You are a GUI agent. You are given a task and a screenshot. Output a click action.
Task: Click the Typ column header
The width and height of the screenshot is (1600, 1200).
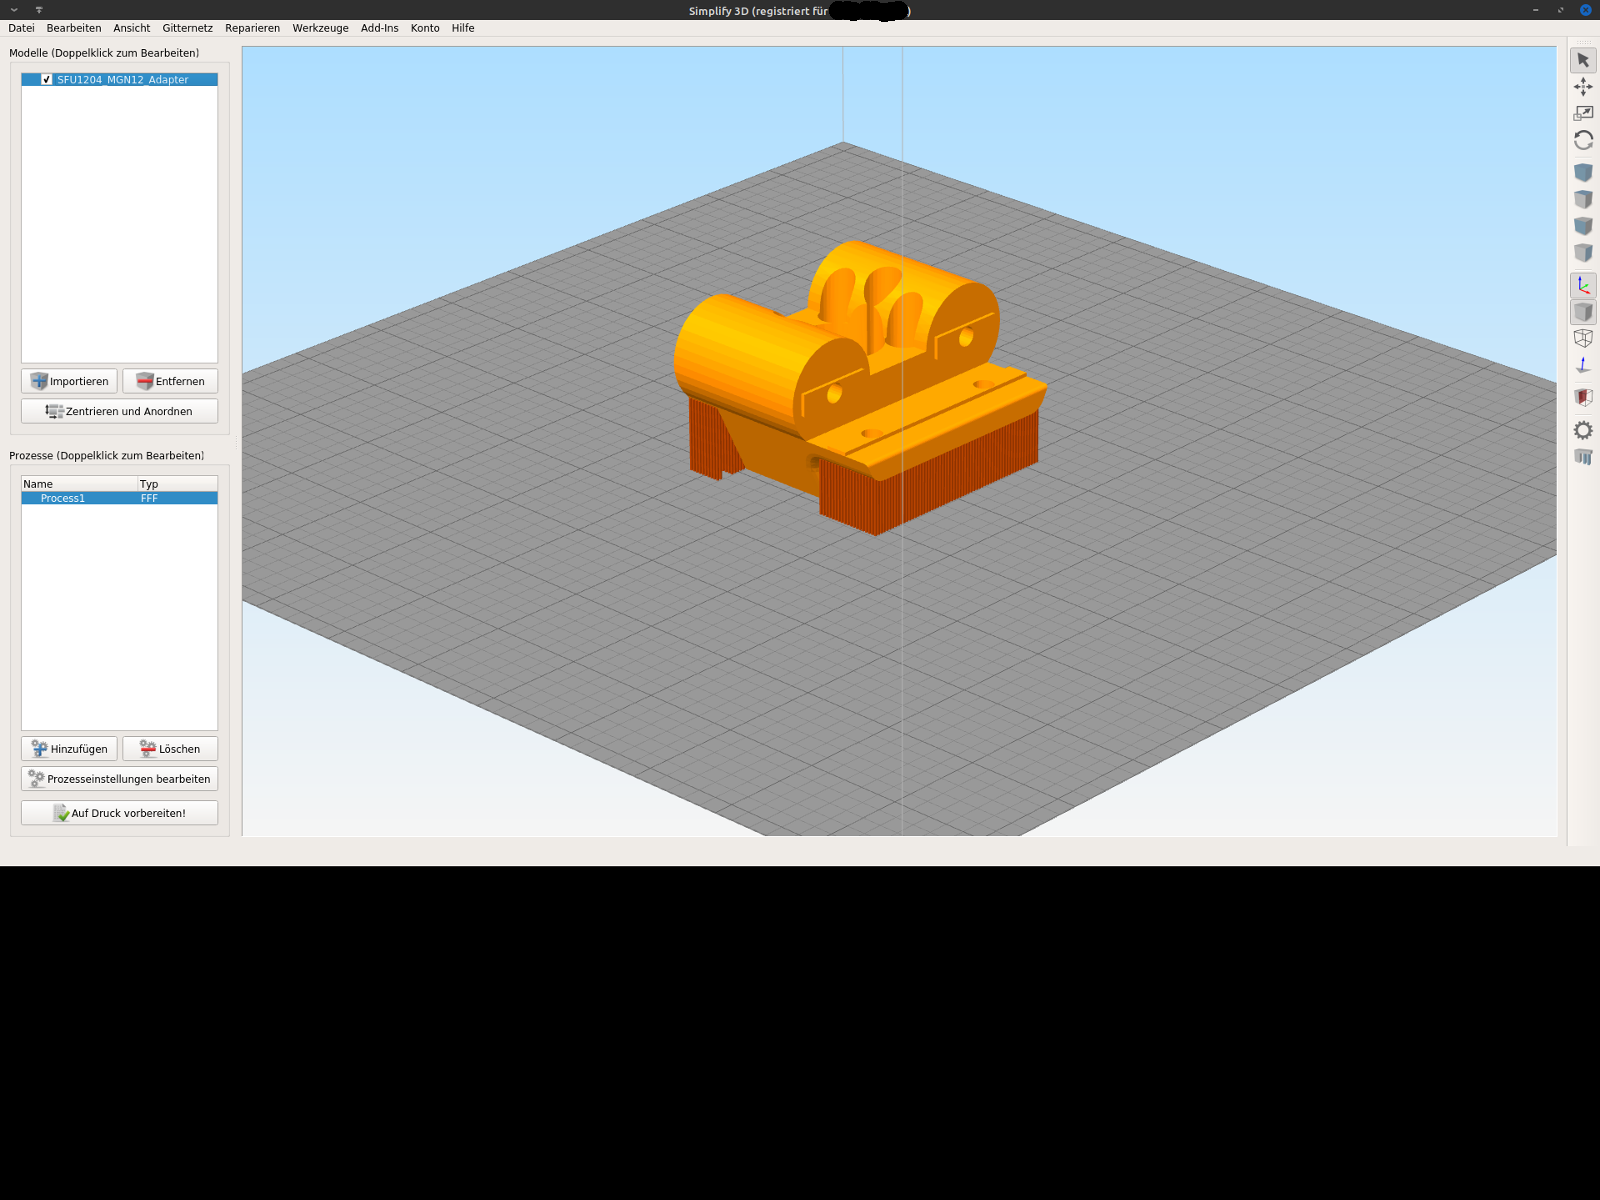177,484
